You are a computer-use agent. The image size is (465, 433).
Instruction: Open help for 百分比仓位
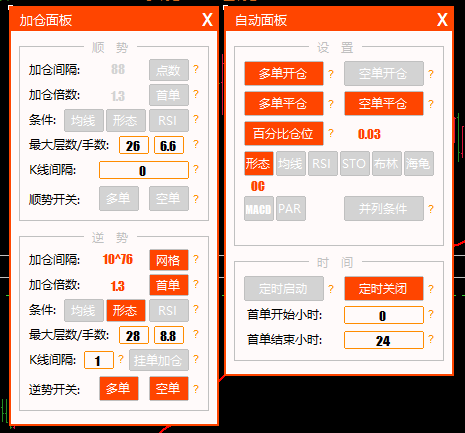[x=331, y=133]
